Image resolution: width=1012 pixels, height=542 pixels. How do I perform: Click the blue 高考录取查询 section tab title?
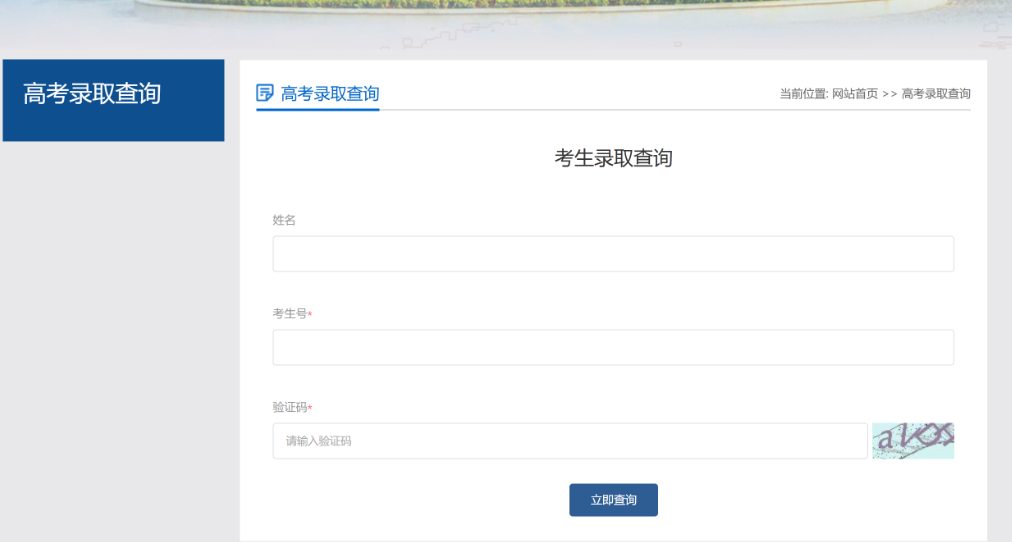coord(330,94)
